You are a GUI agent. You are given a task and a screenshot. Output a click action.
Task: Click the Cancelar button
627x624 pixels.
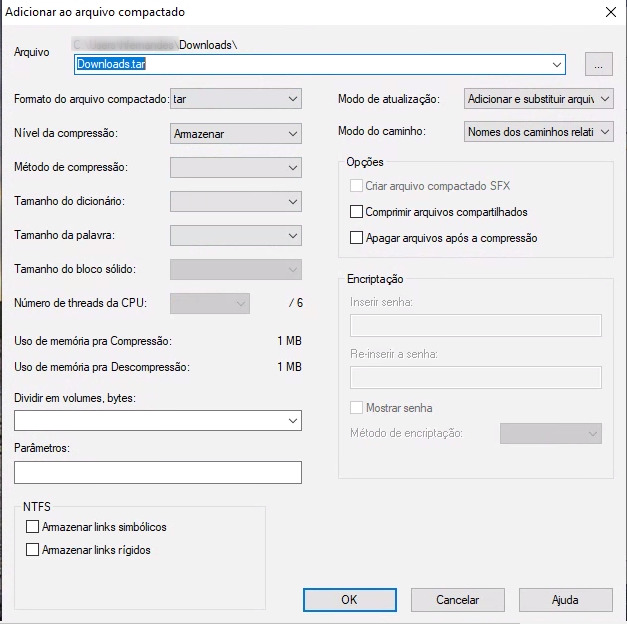click(458, 600)
